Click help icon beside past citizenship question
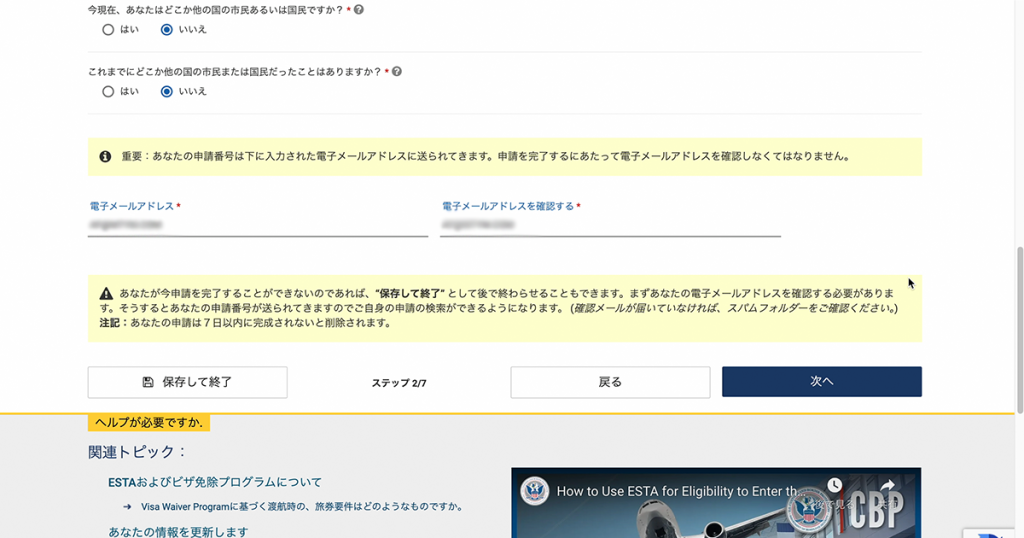The width and height of the screenshot is (1024, 538). 397,72
